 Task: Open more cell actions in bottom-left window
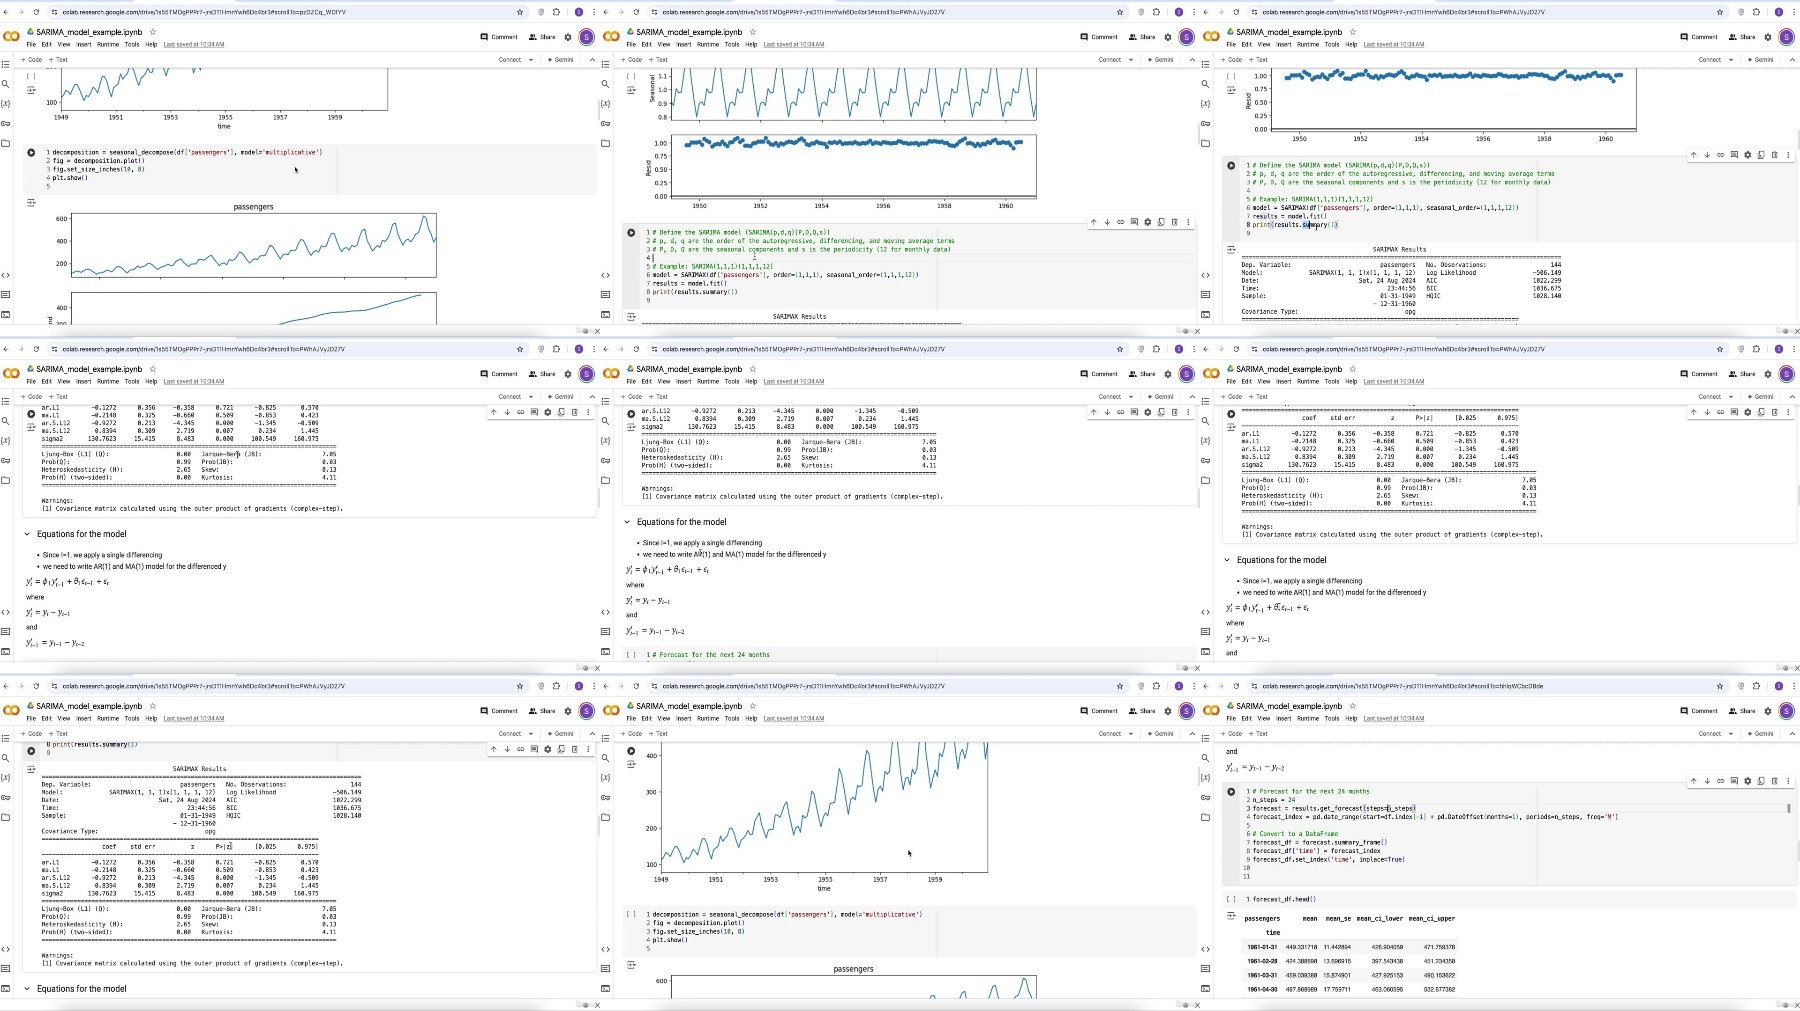click(588, 749)
